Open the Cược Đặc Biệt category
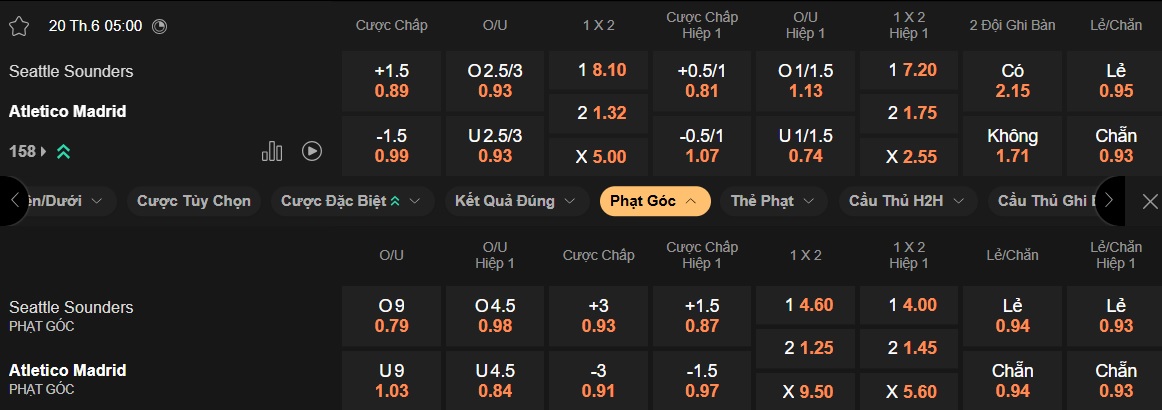 351,201
